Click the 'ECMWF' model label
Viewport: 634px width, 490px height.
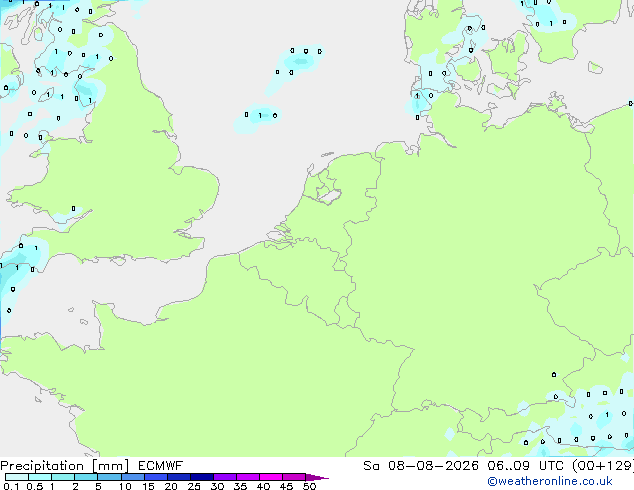tap(161, 466)
